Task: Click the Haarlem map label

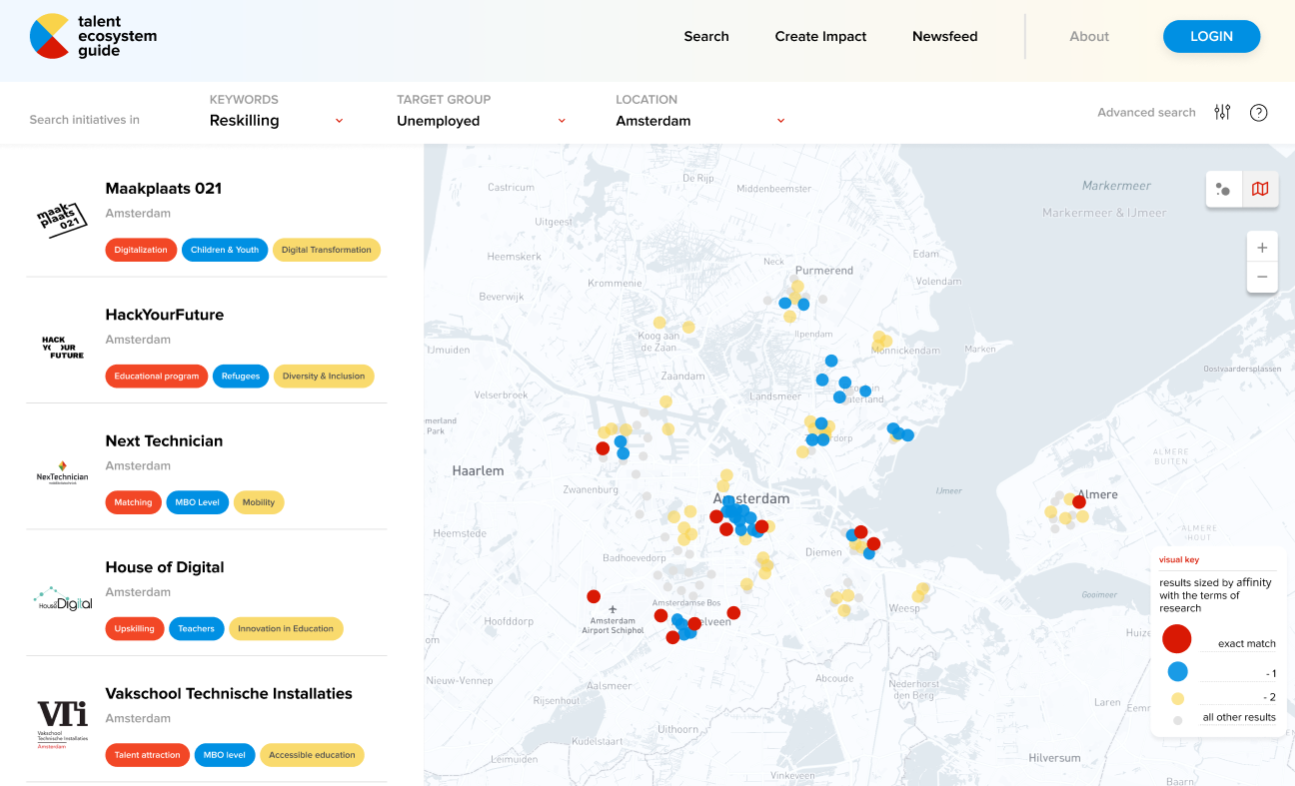Action: [478, 470]
